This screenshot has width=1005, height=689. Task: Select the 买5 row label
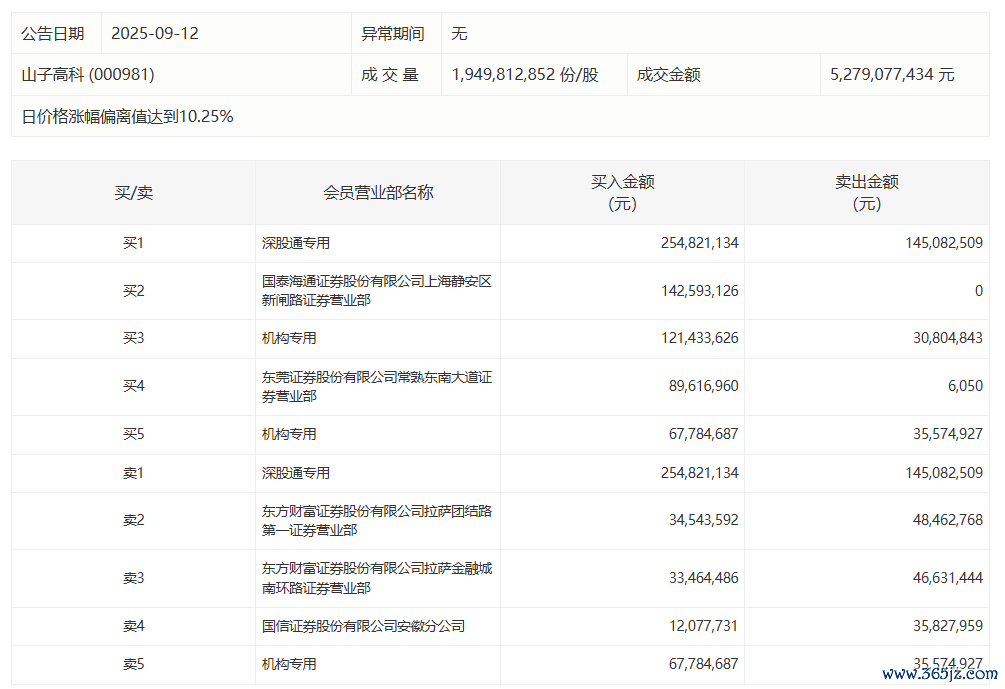(133, 434)
